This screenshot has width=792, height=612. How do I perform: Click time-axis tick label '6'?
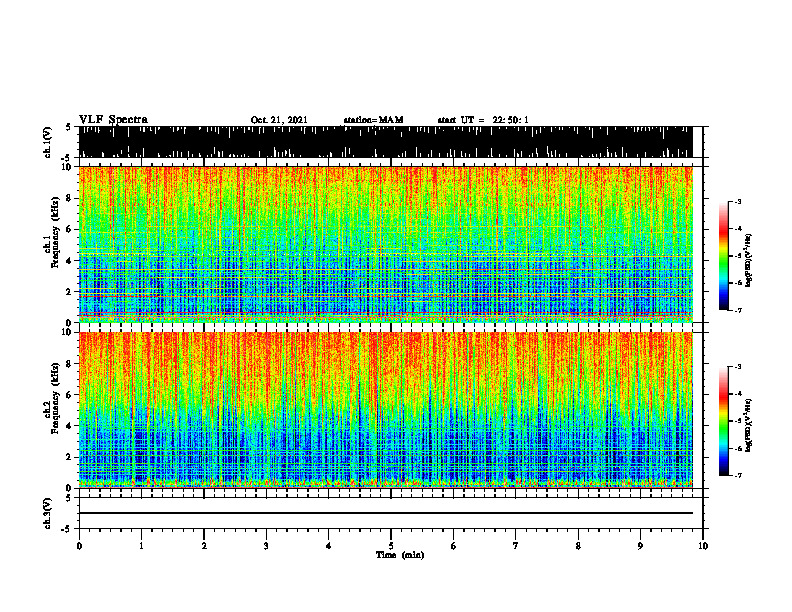point(454,546)
